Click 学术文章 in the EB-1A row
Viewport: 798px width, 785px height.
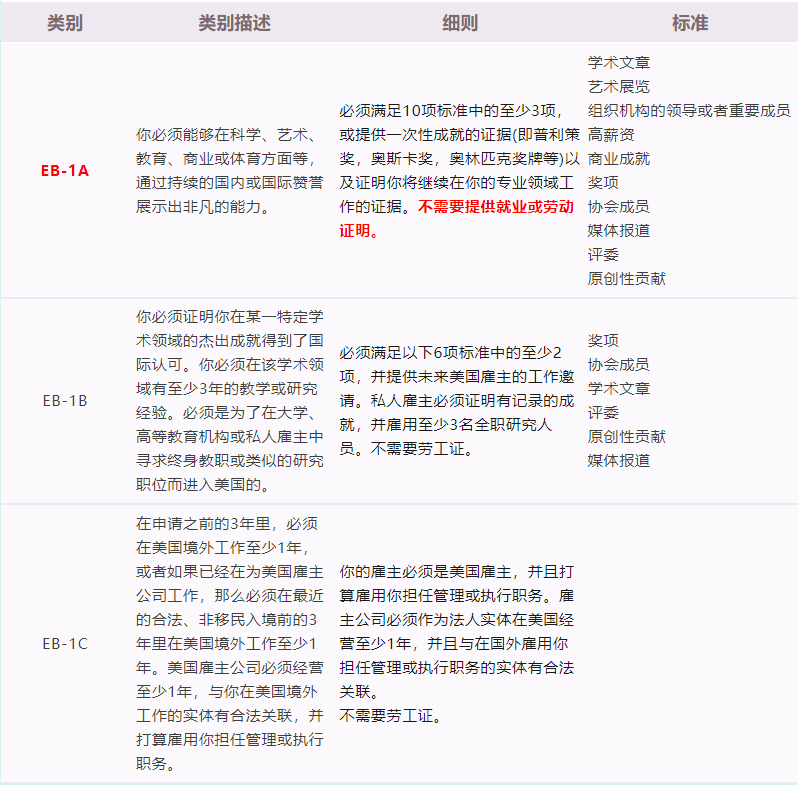point(618,62)
